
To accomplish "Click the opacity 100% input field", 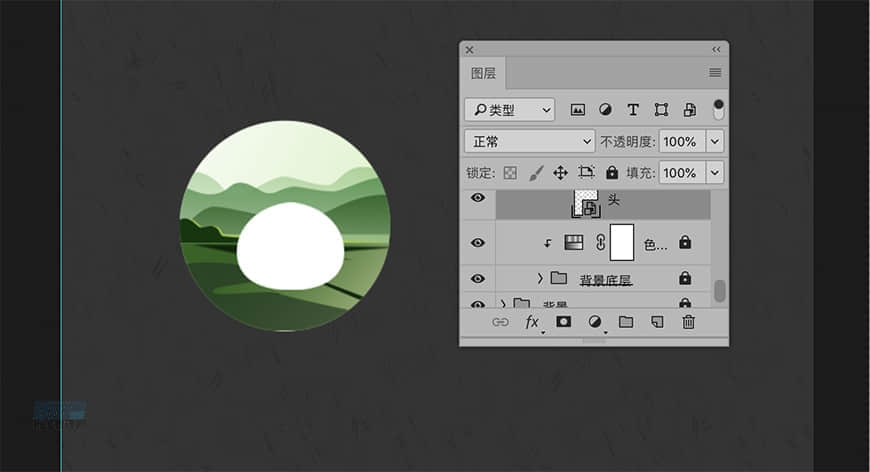I will point(681,141).
